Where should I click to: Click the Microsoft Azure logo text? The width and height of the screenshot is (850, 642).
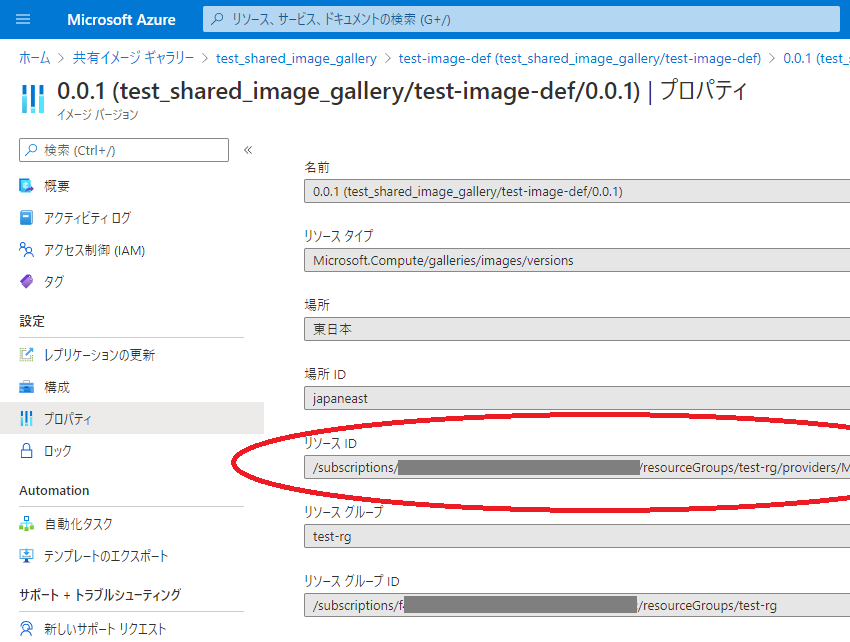pos(121,20)
